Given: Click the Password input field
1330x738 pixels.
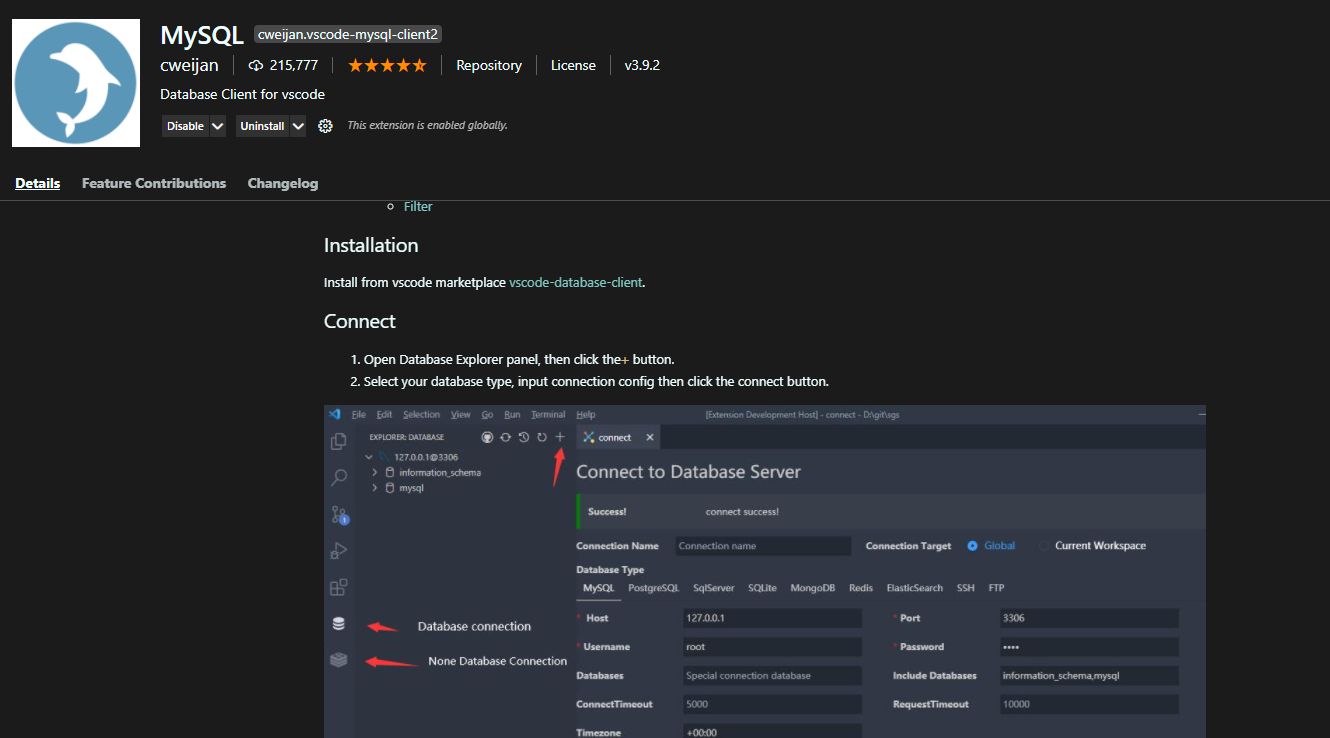Looking at the screenshot, I should click(1088, 647).
